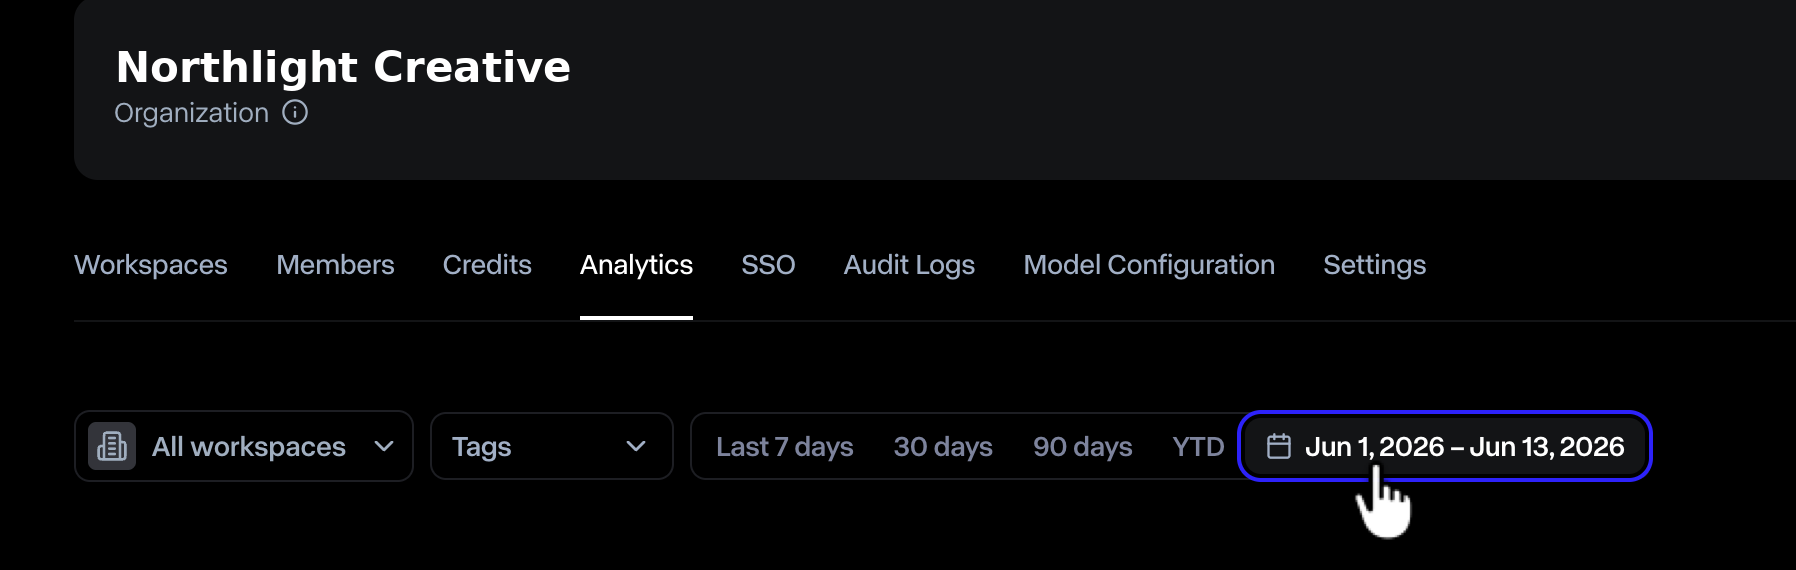Select the YTD range option

1198,446
